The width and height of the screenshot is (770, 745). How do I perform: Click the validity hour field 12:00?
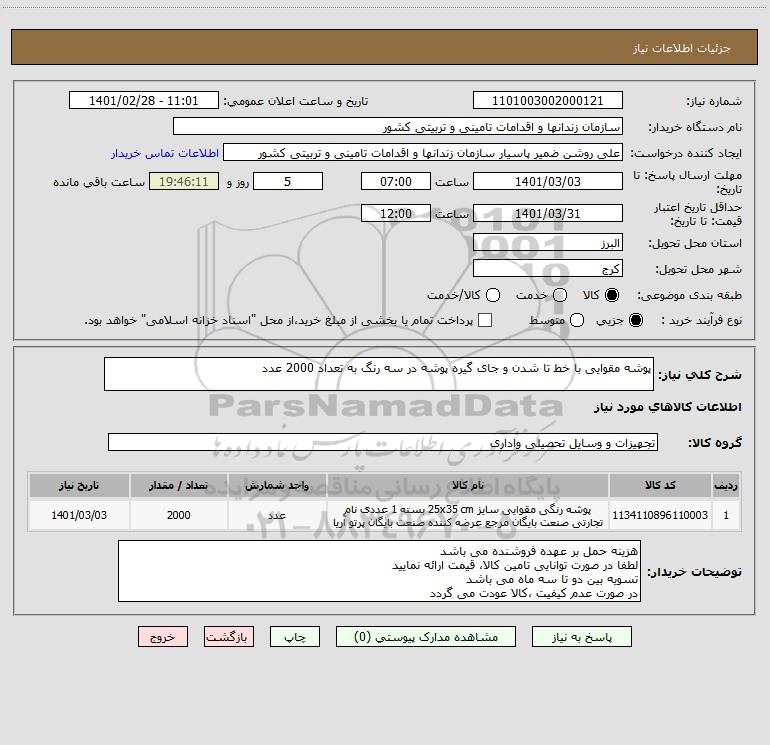[396, 213]
